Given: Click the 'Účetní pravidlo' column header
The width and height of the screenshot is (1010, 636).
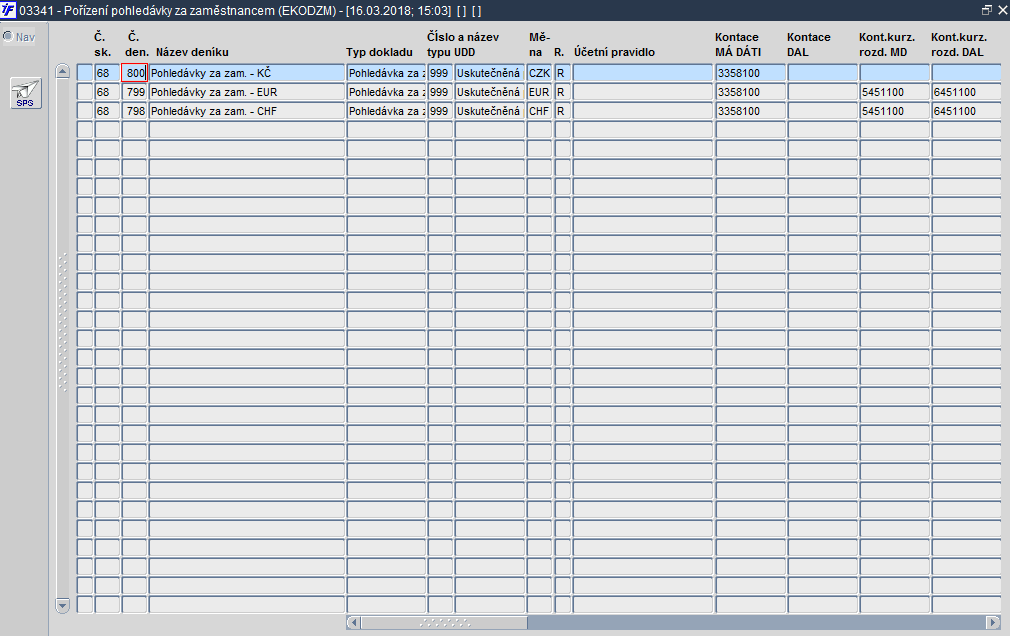Looking at the screenshot, I should pyautogui.click(x=615, y=52).
